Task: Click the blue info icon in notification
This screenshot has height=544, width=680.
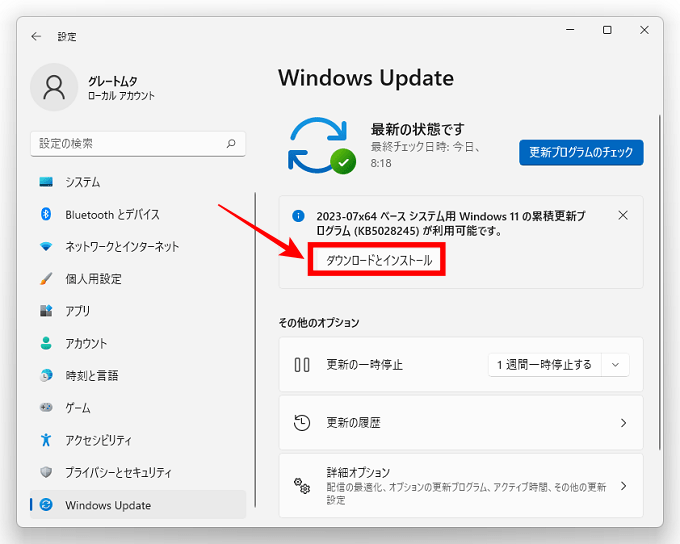Action: click(298, 216)
